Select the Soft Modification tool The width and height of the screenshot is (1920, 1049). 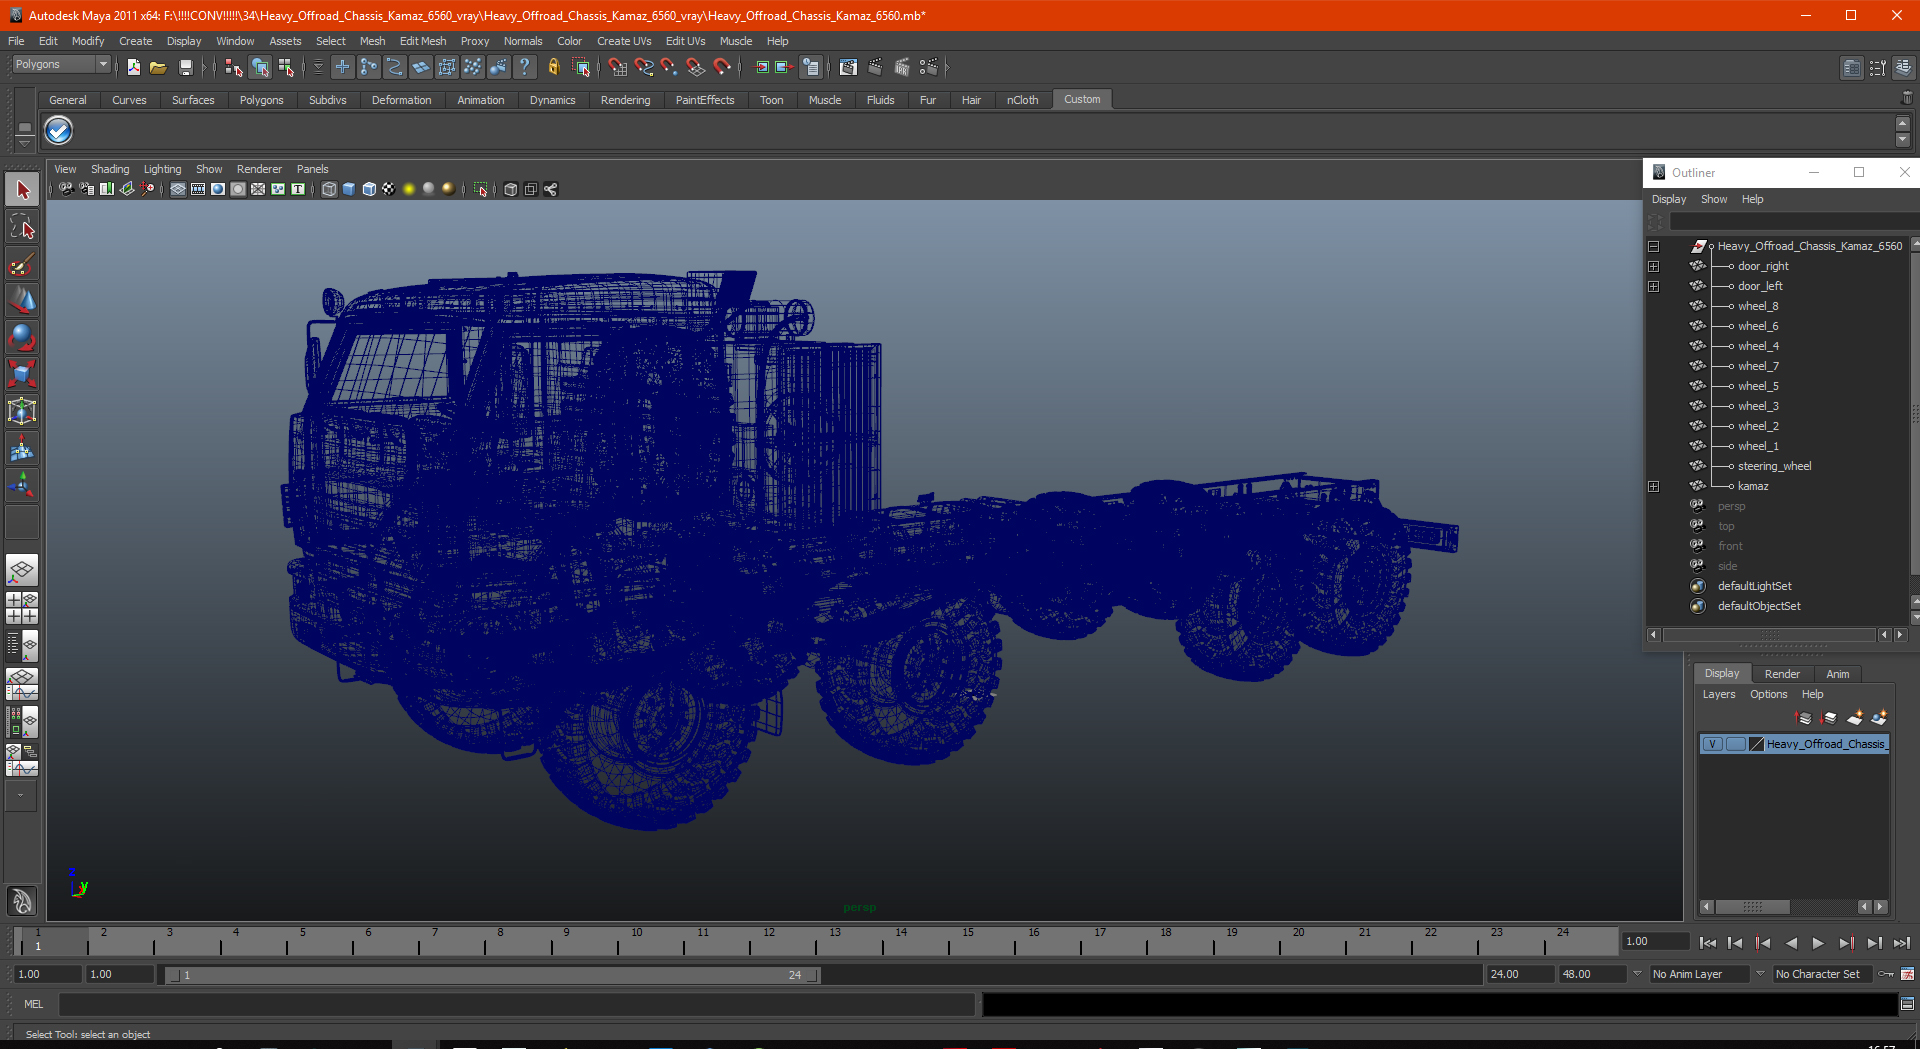(x=22, y=448)
